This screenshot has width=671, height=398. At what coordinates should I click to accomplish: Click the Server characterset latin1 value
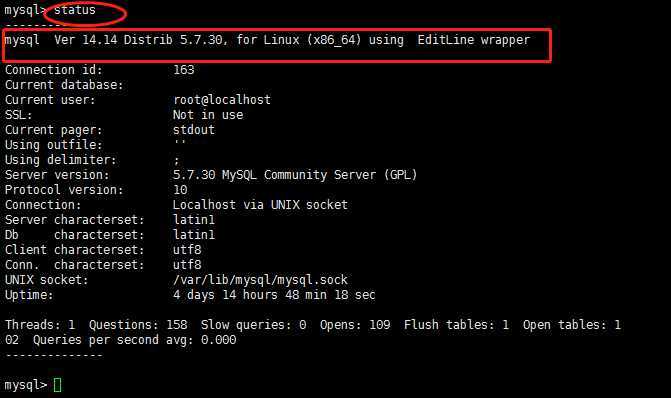(x=194, y=220)
